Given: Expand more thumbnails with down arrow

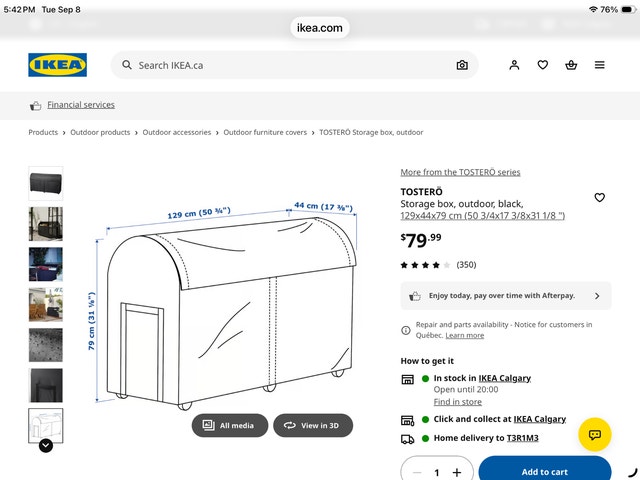Looking at the screenshot, I should click(46, 446).
